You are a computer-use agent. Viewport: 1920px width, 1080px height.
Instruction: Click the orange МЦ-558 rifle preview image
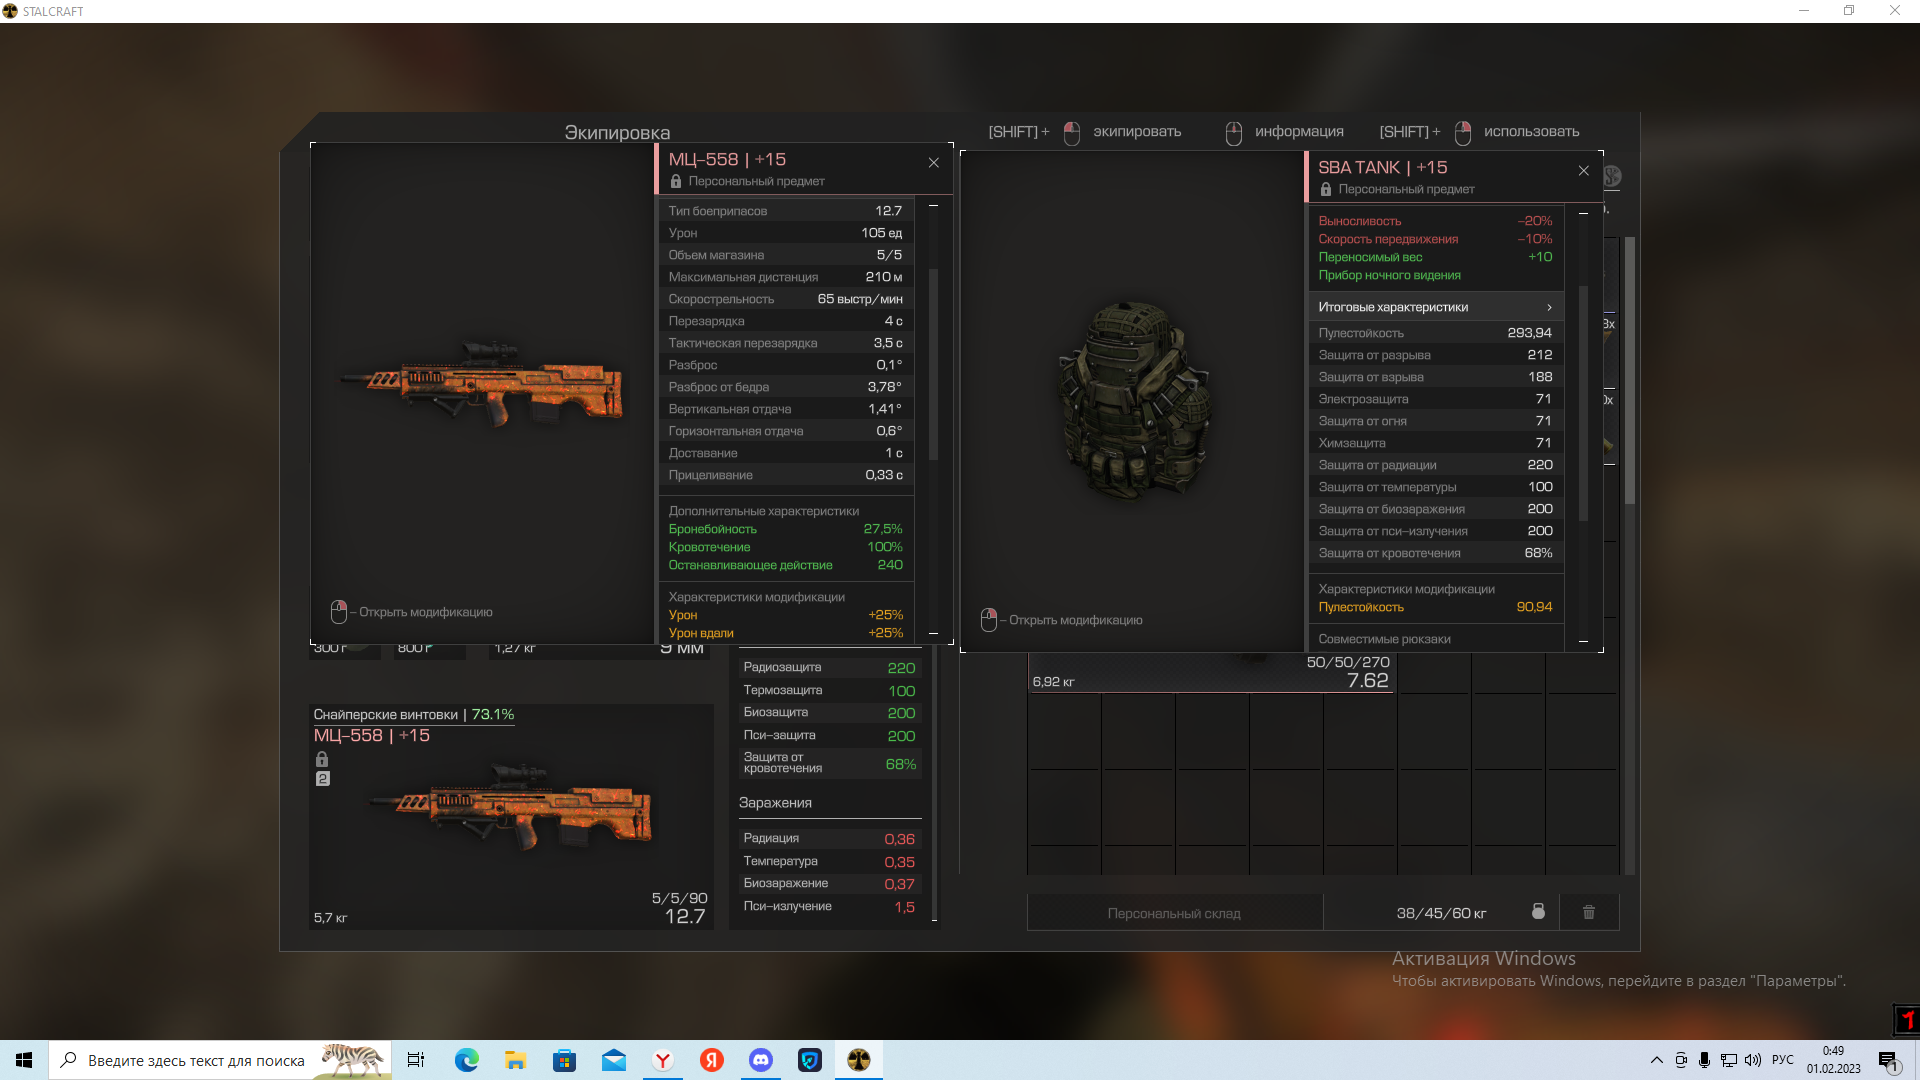(x=483, y=385)
